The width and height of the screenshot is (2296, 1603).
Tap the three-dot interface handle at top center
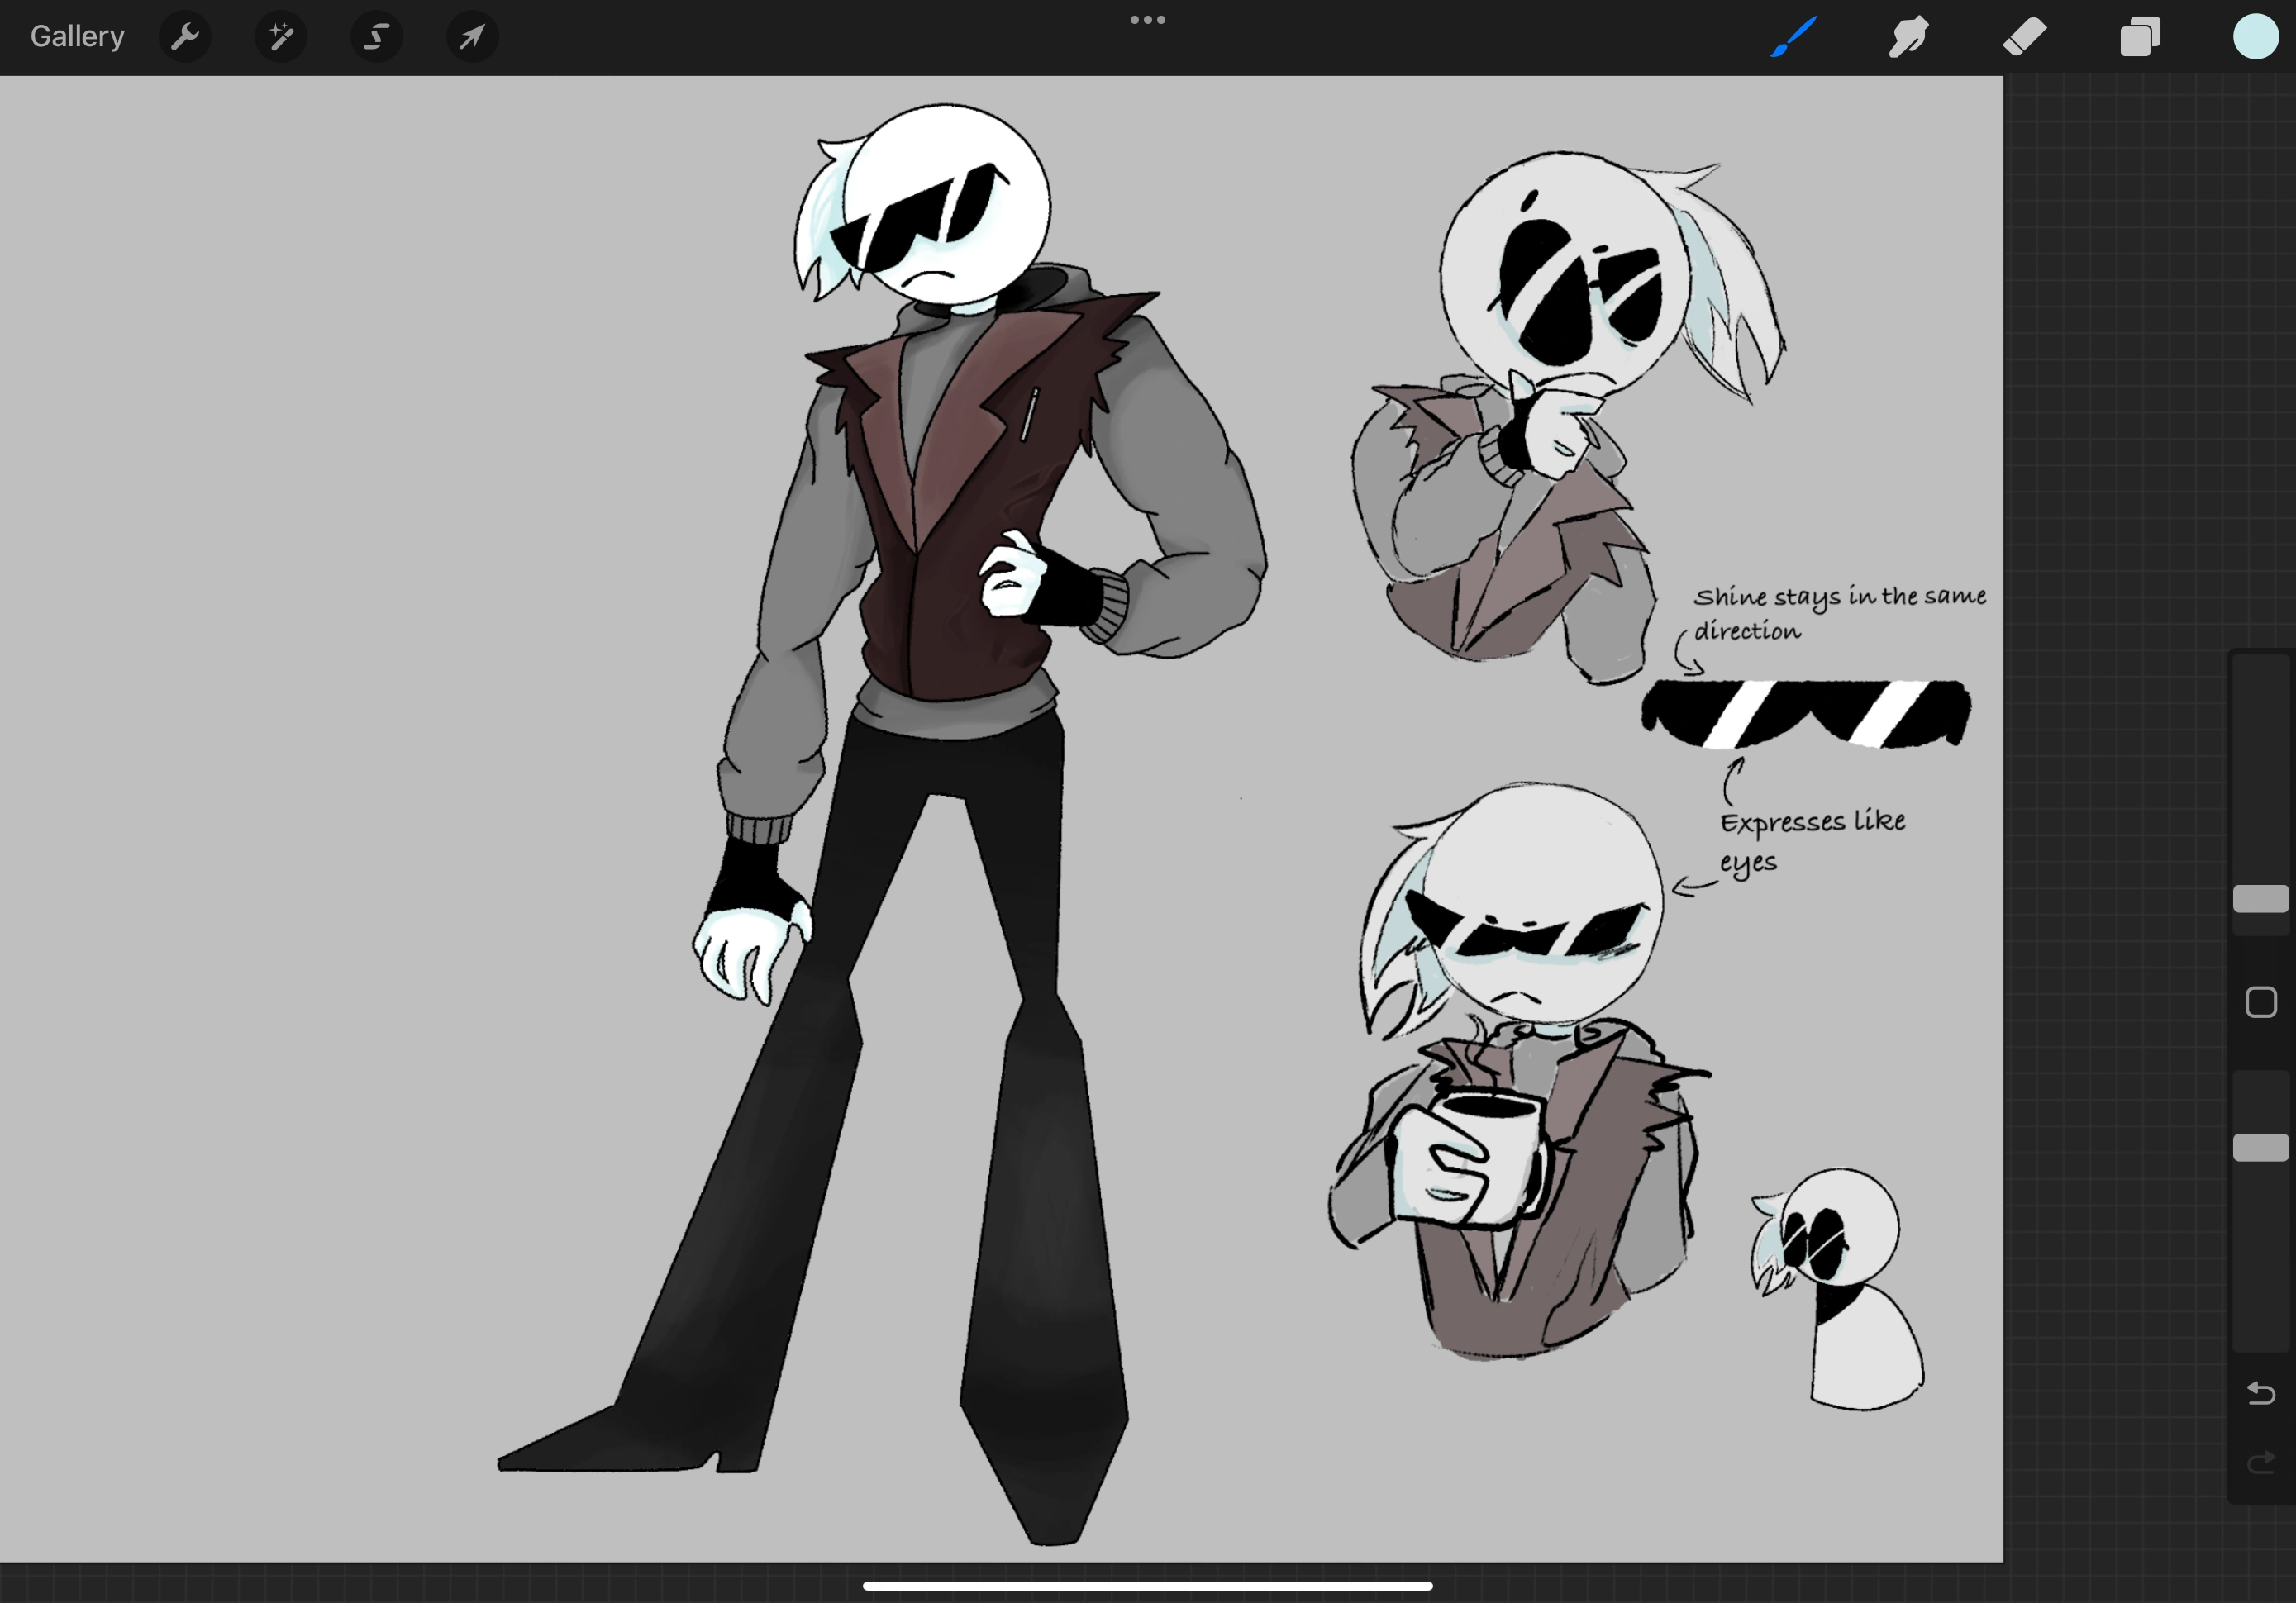point(1147,19)
